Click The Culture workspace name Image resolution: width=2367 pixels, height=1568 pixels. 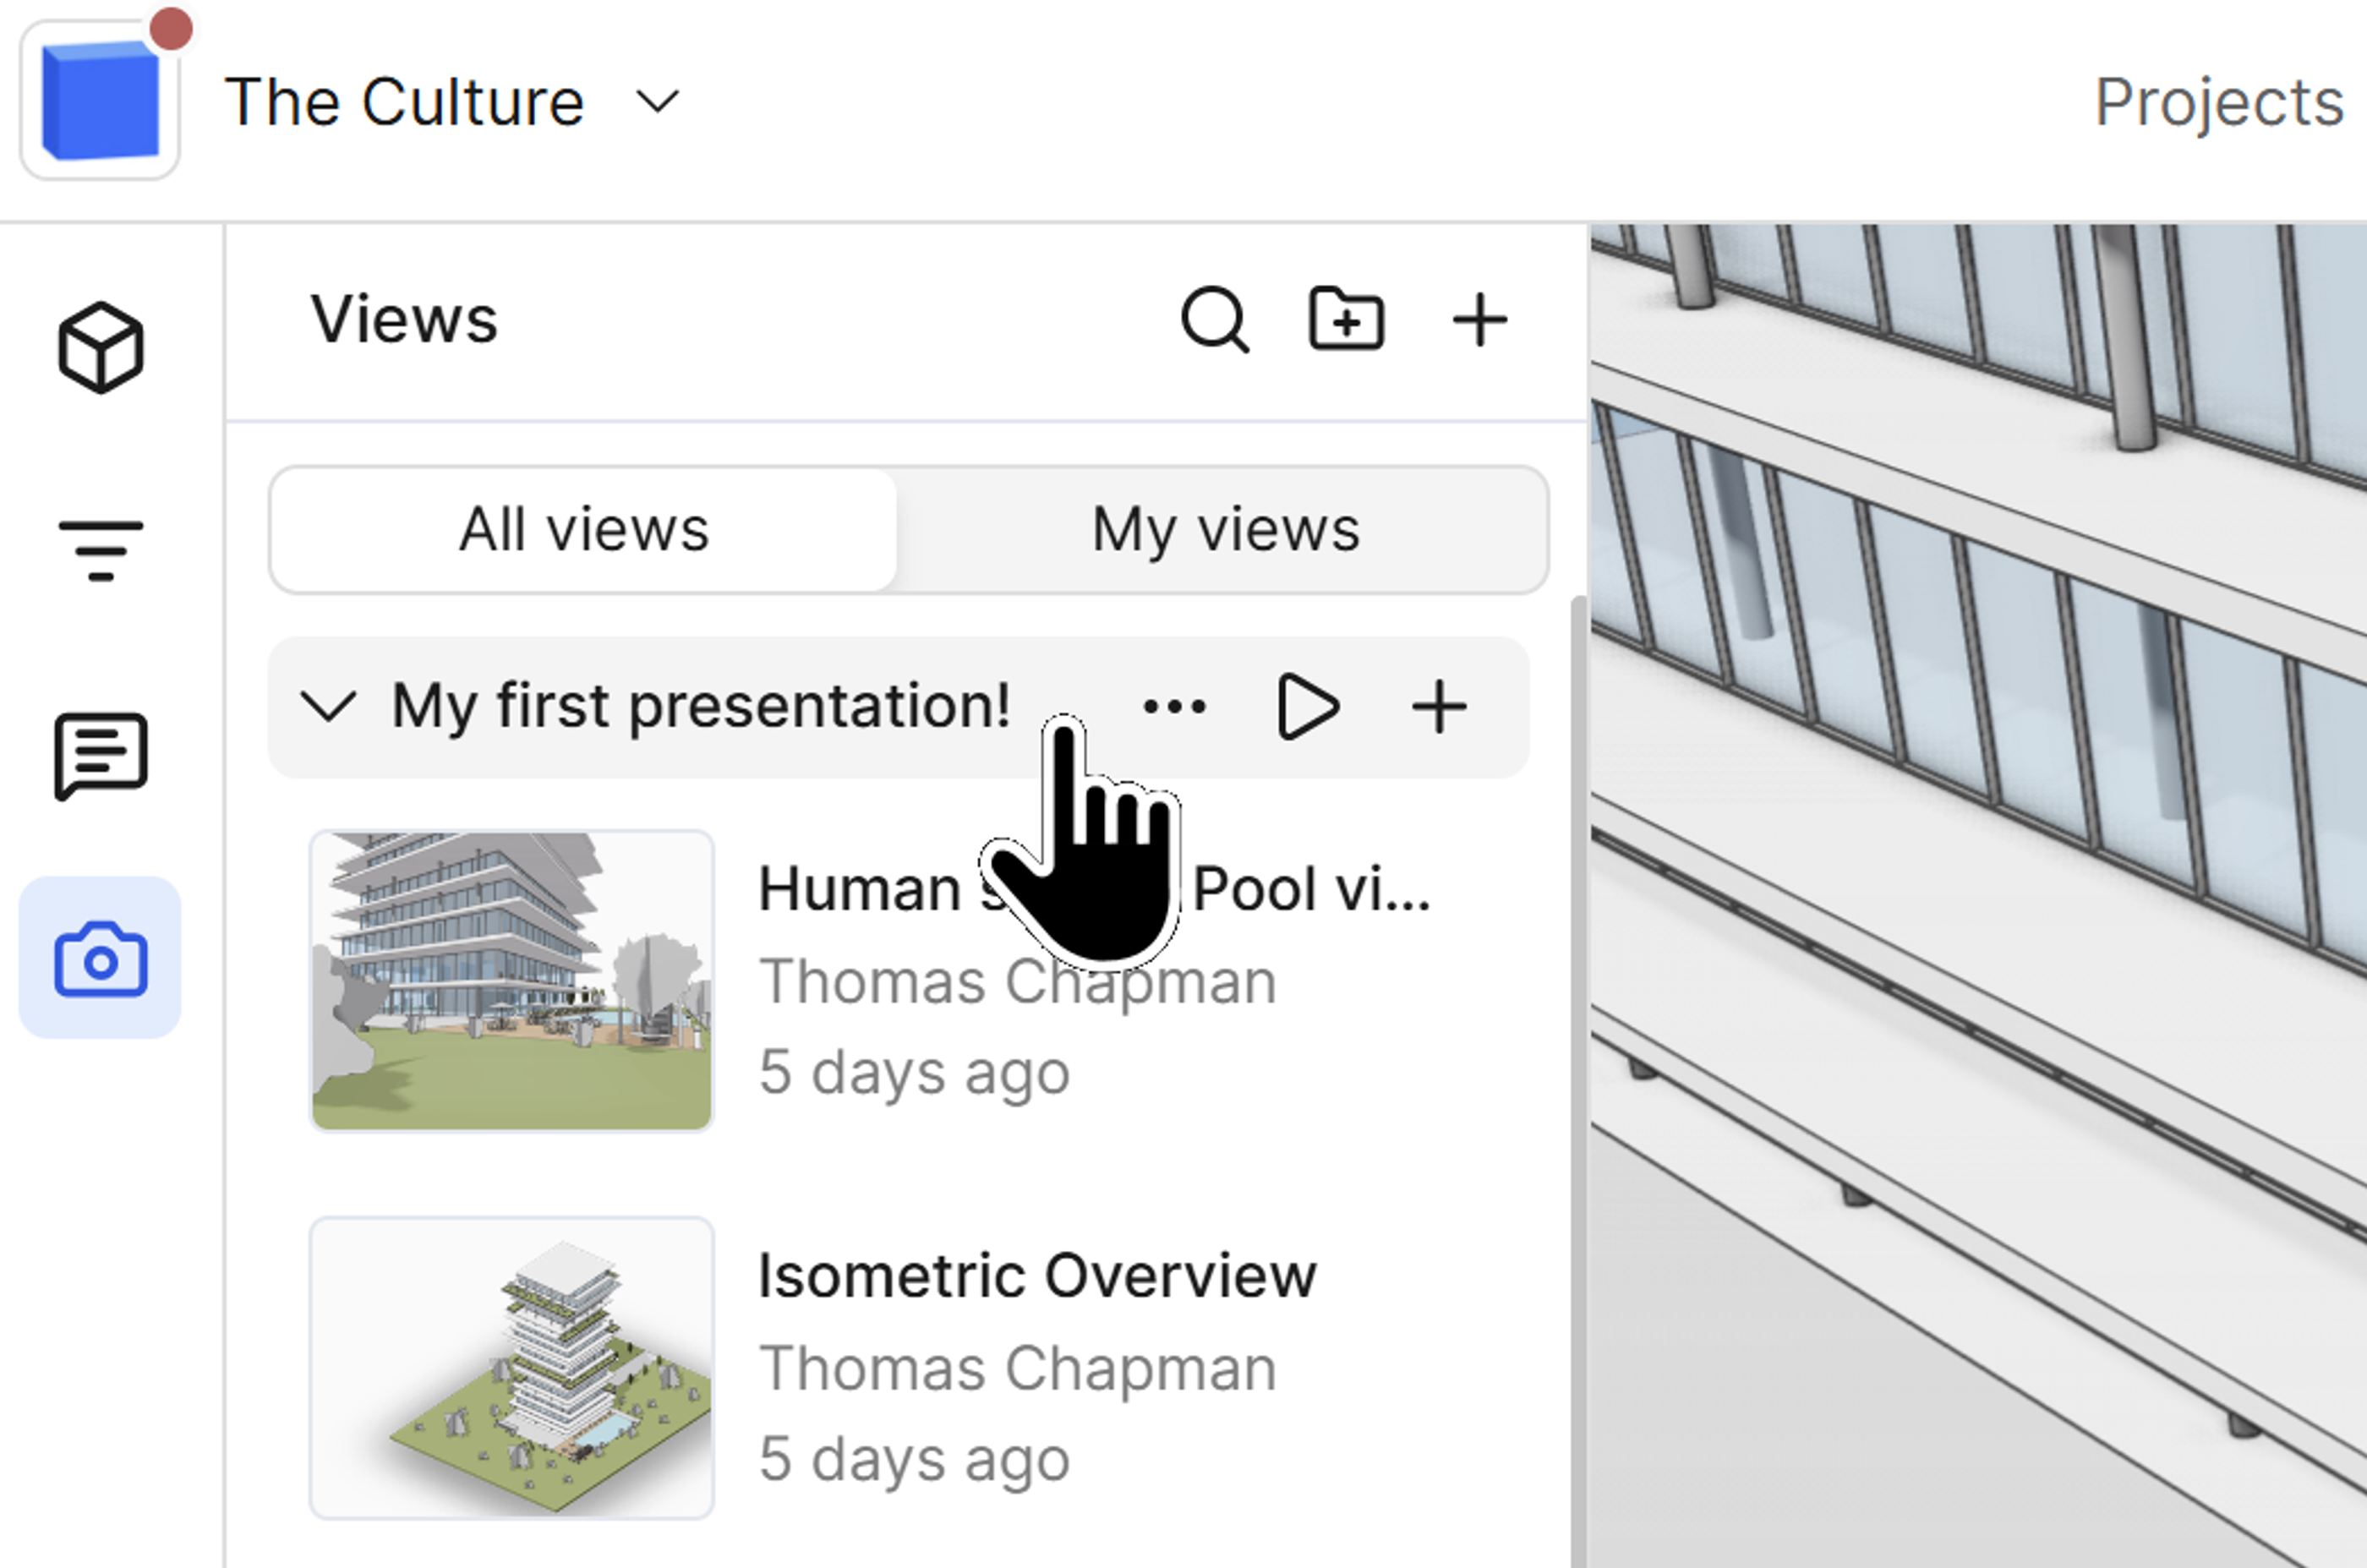(x=404, y=102)
